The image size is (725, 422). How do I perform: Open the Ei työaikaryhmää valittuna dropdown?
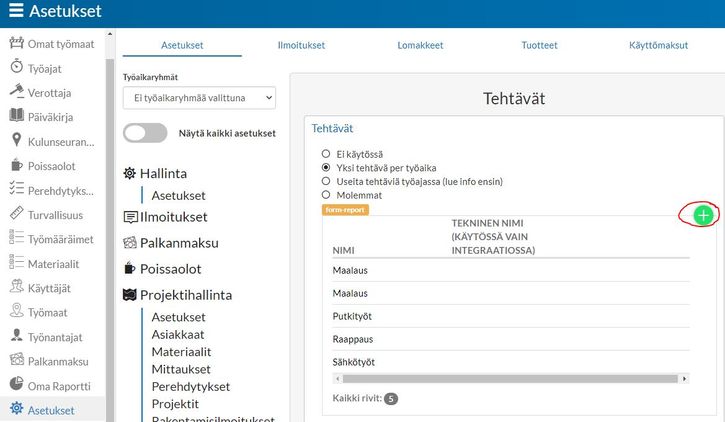[198, 97]
